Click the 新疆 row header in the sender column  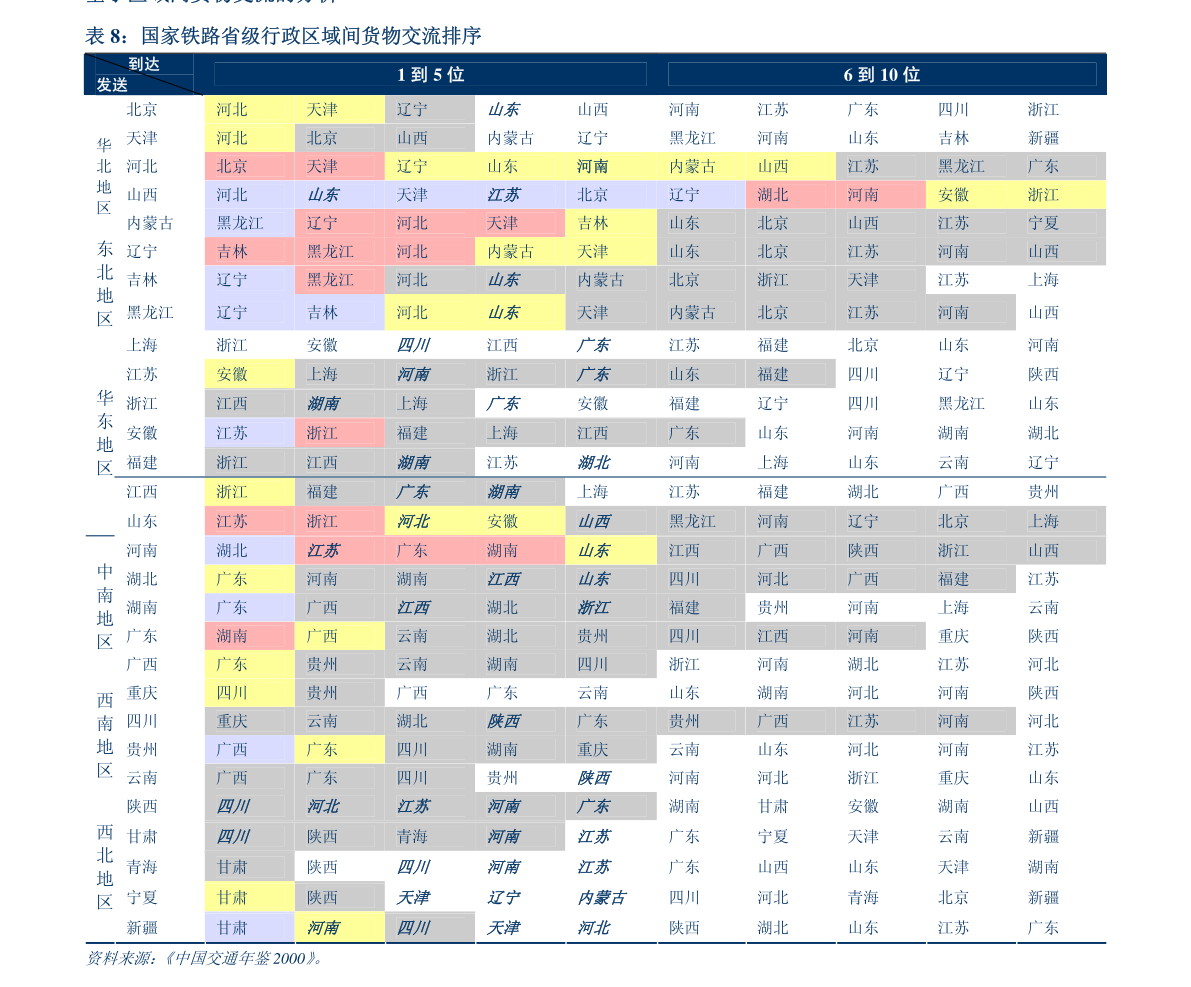pyautogui.click(x=142, y=928)
